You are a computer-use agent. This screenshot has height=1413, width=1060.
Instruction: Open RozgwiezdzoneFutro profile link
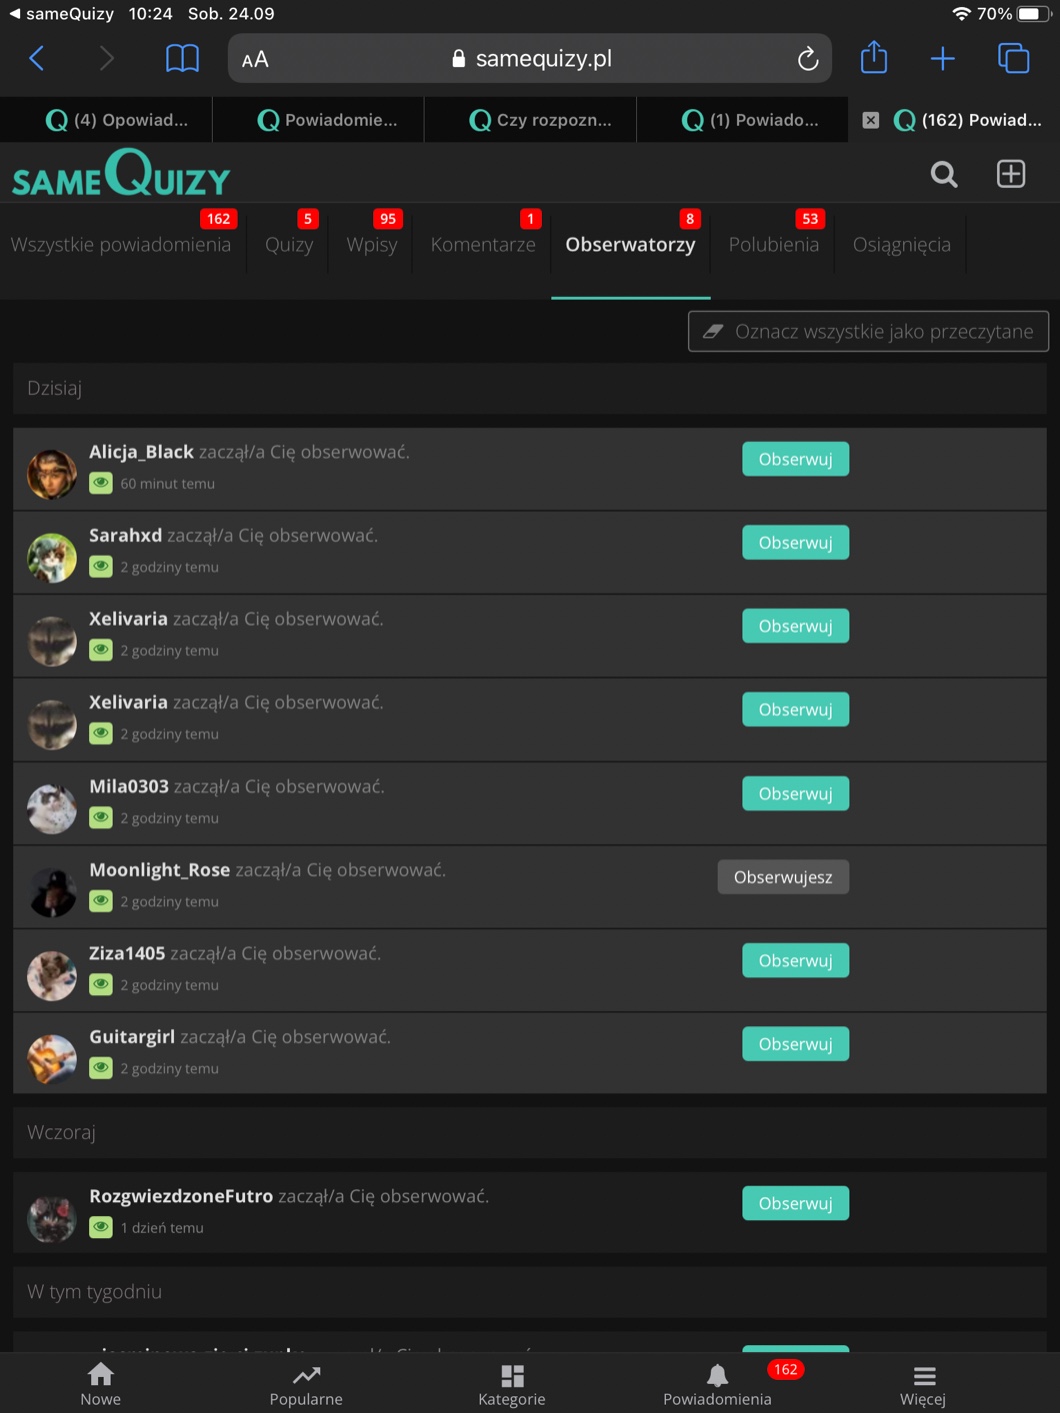click(x=180, y=1196)
